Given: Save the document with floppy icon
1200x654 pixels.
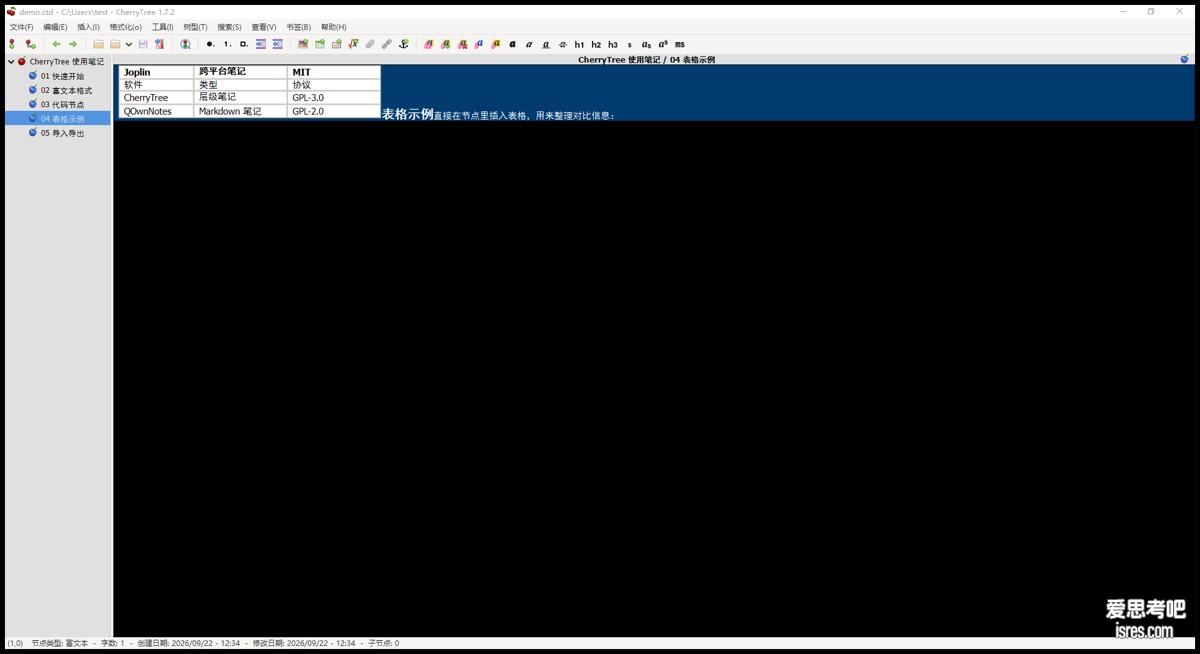Looking at the screenshot, I should point(143,44).
